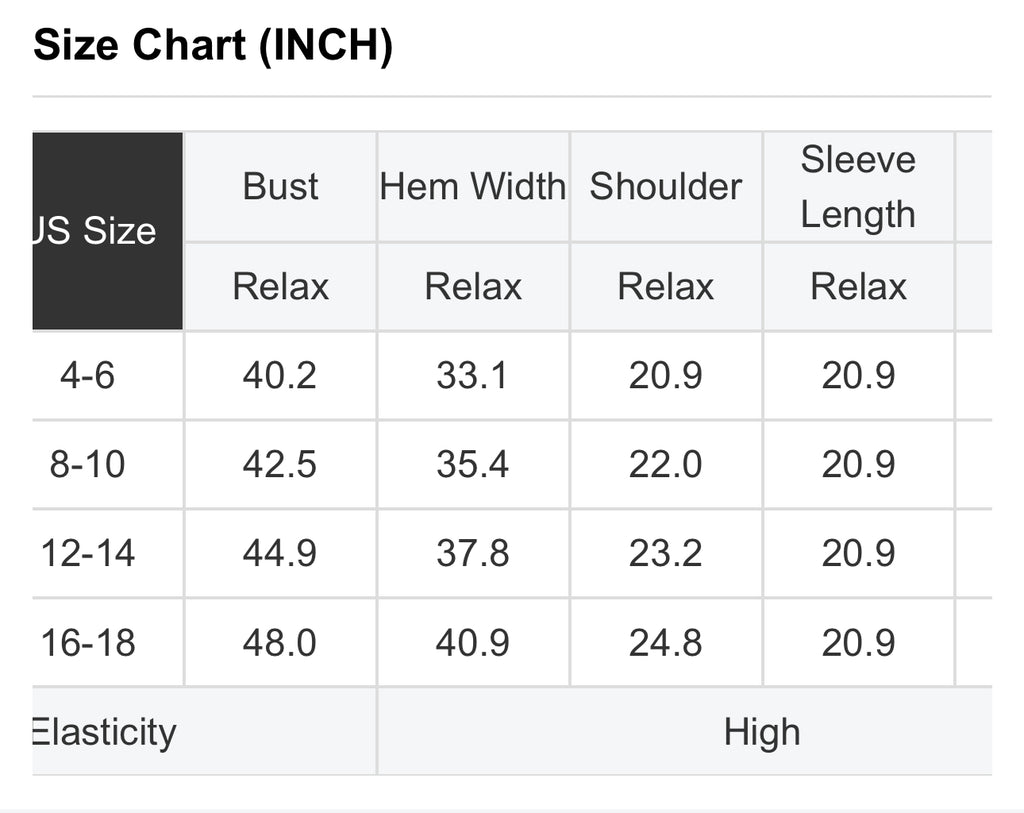1024x813 pixels.
Task: Click the Sleeve Length column header
Action: (858, 187)
